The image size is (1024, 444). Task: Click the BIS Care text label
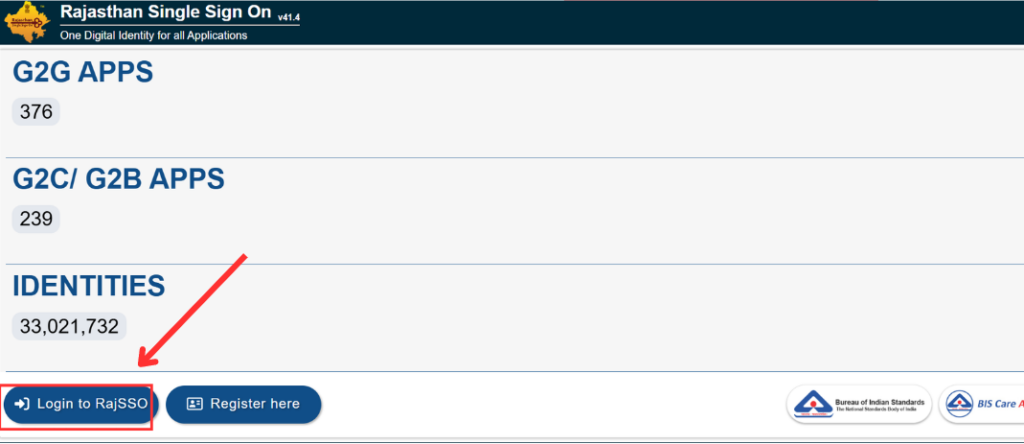pos(998,405)
